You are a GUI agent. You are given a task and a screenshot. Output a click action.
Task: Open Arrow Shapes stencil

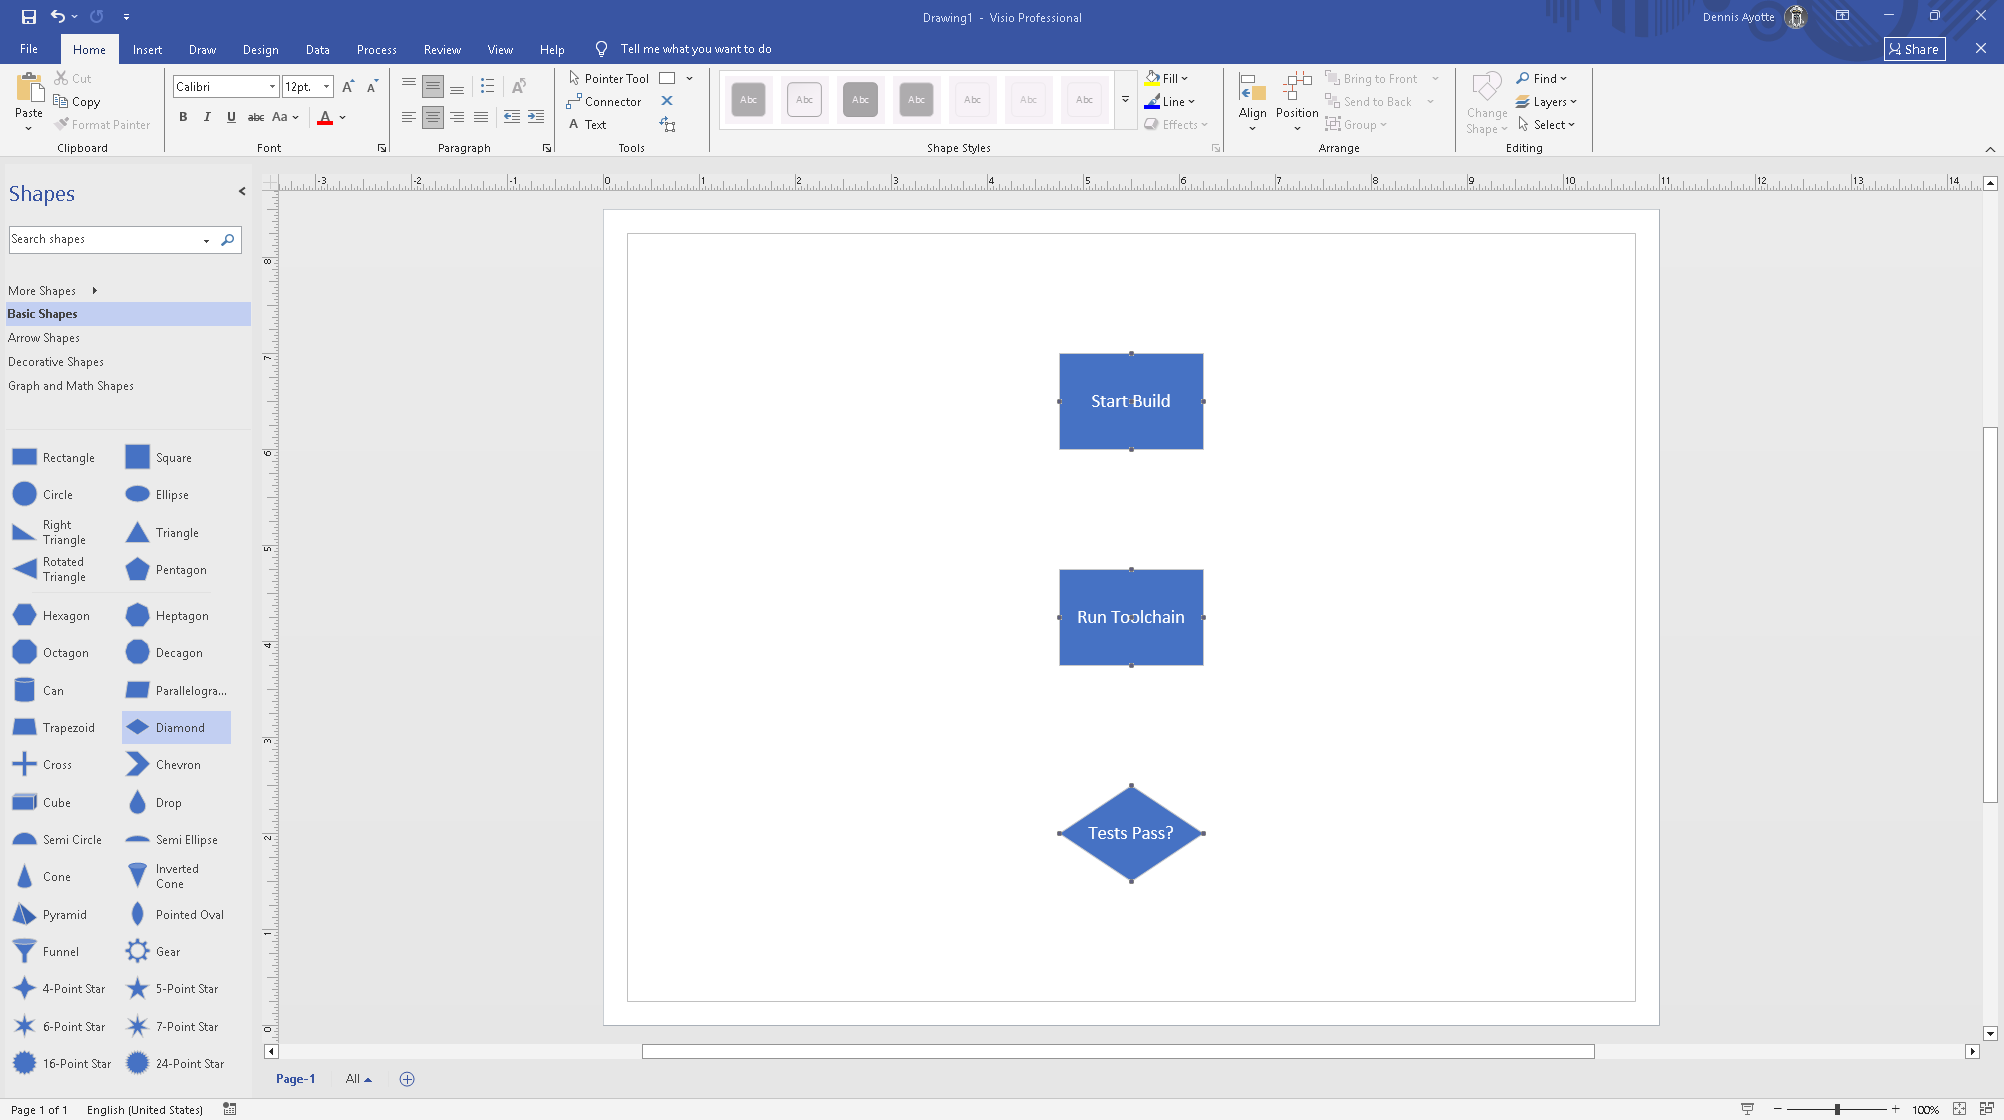(x=44, y=338)
